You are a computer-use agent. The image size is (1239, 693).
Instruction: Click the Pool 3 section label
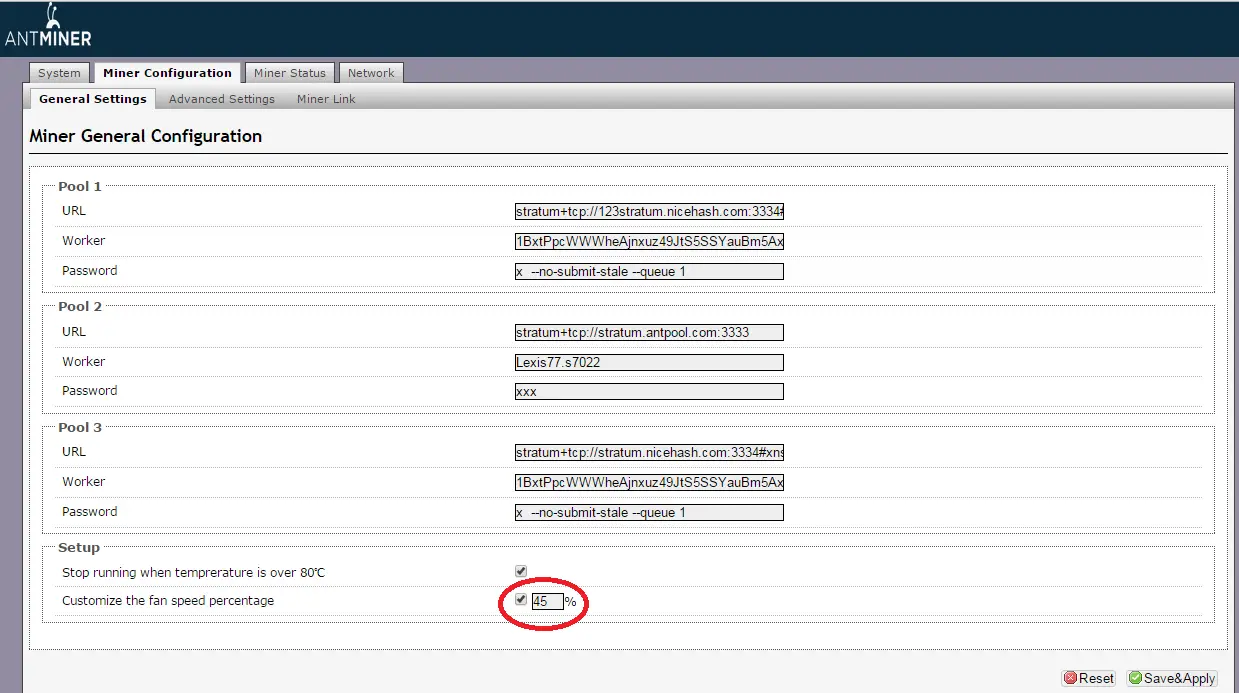80,427
